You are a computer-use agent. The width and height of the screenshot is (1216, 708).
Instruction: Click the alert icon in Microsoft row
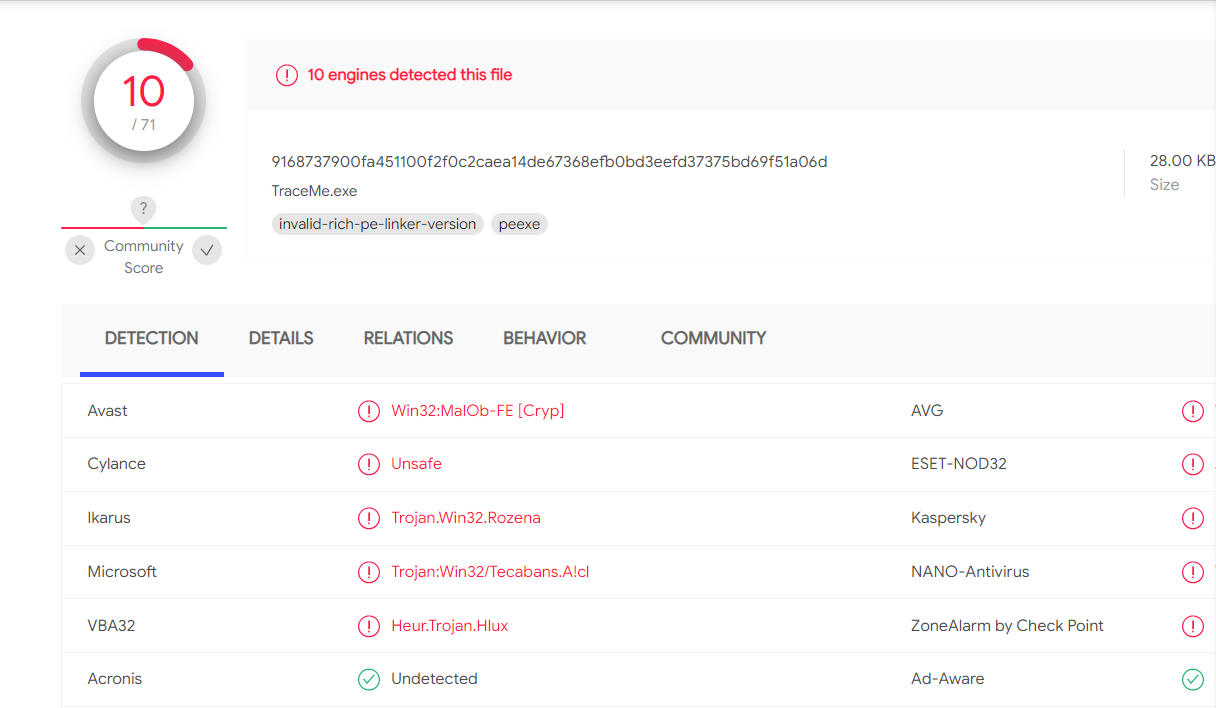(x=369, y=572)
